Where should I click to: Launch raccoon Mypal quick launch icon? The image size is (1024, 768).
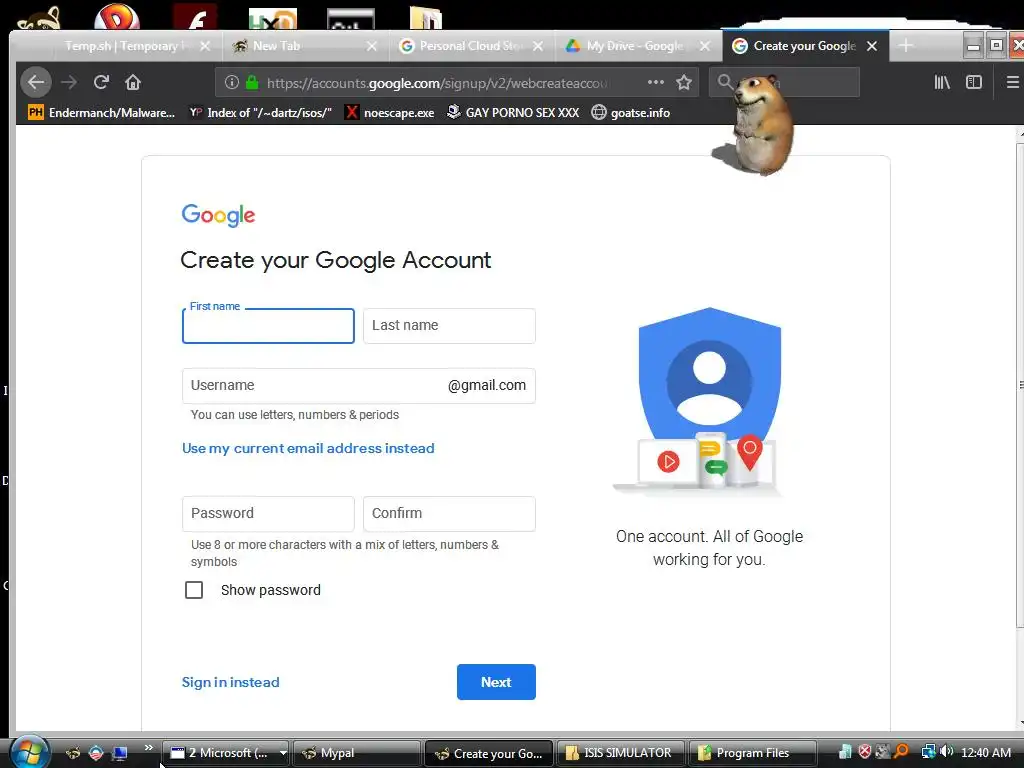tap(73, 753)
